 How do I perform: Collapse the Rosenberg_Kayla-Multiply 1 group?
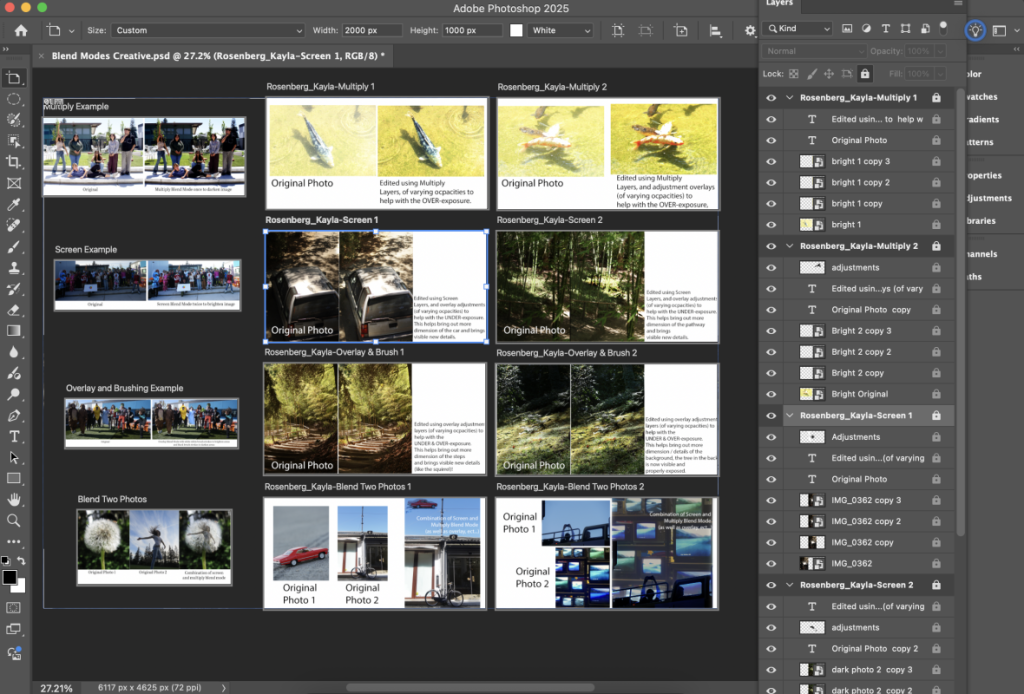pos(790,97)
